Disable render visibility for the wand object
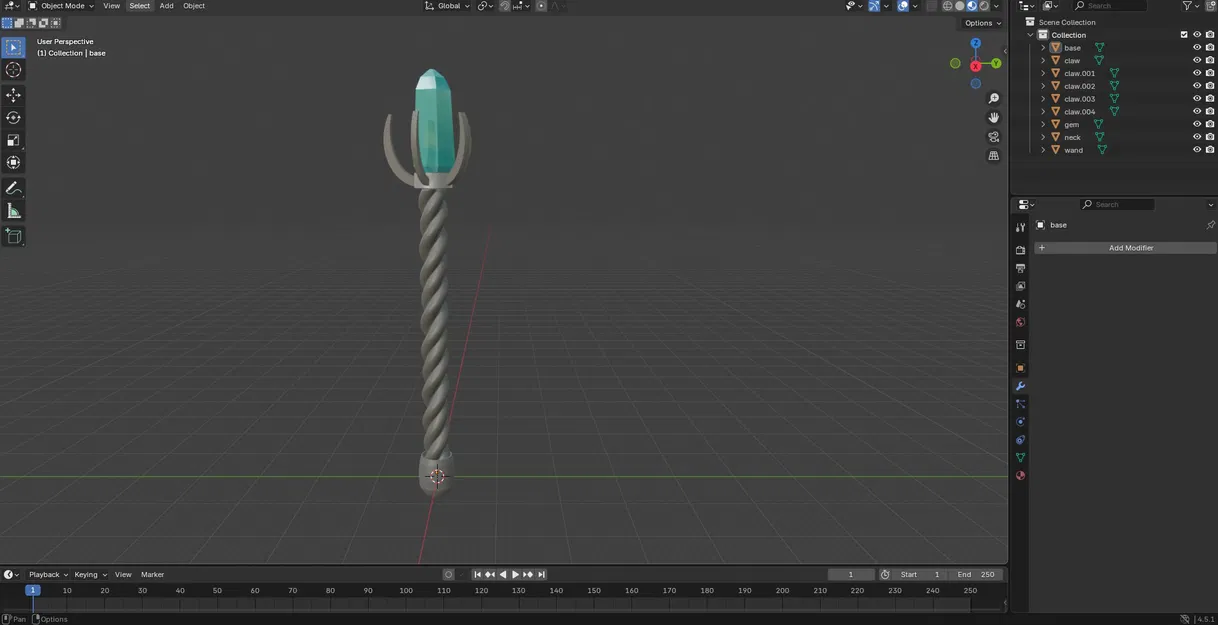 click(x=1210, y=149)
